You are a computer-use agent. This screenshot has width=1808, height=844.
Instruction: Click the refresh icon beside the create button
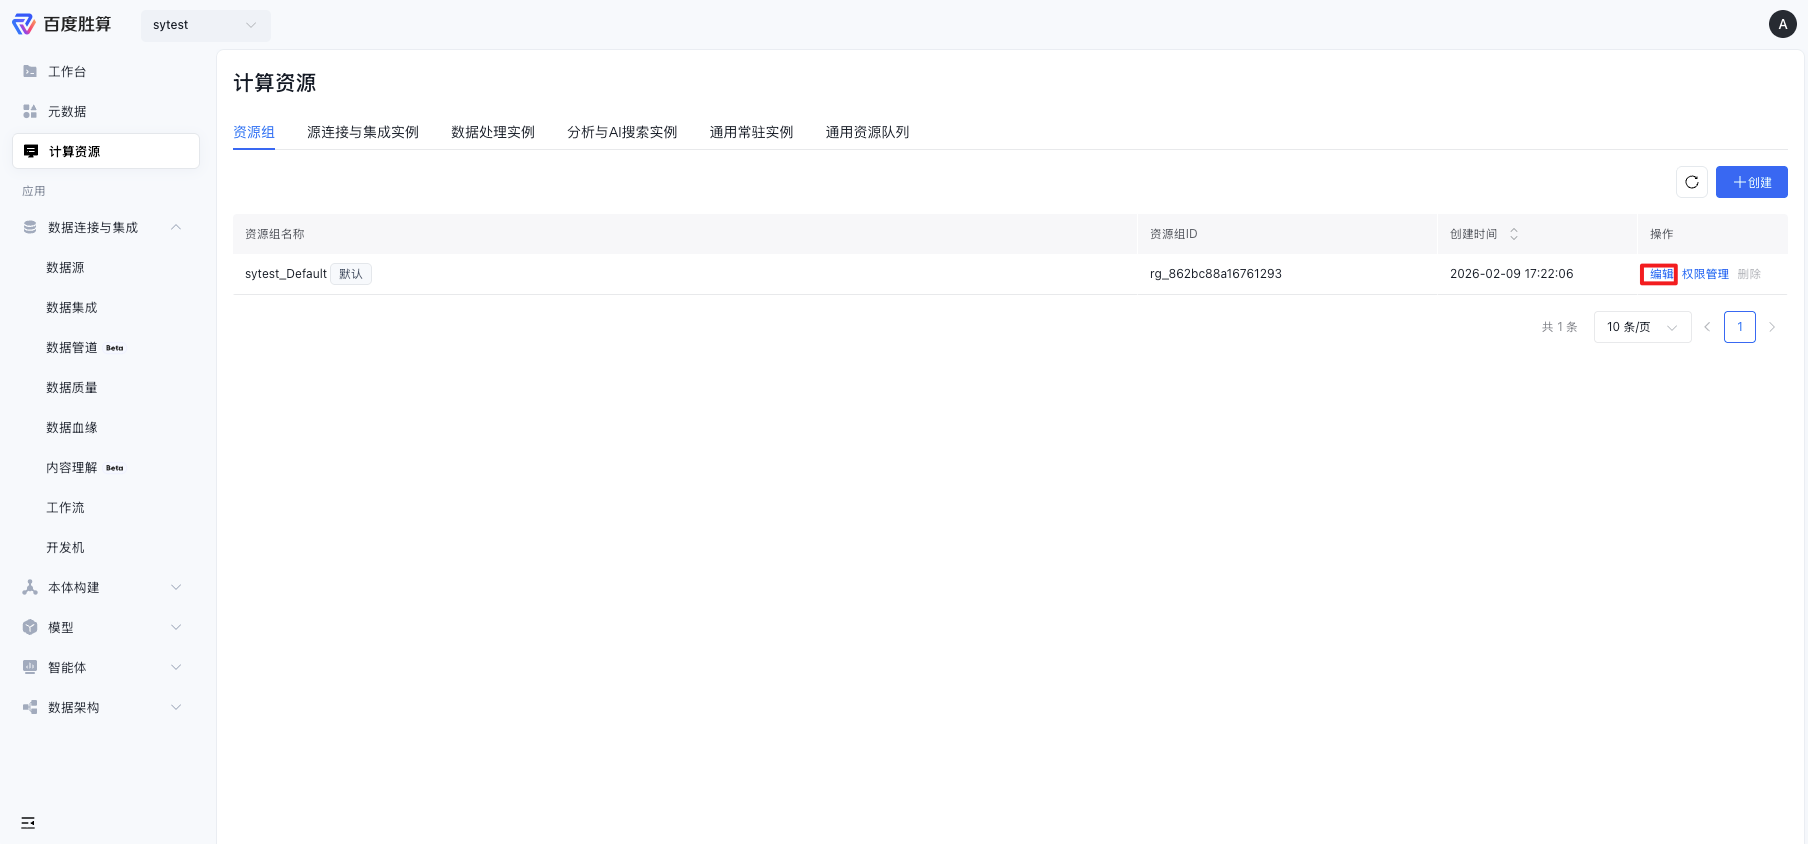click(x=1692, y=182)
